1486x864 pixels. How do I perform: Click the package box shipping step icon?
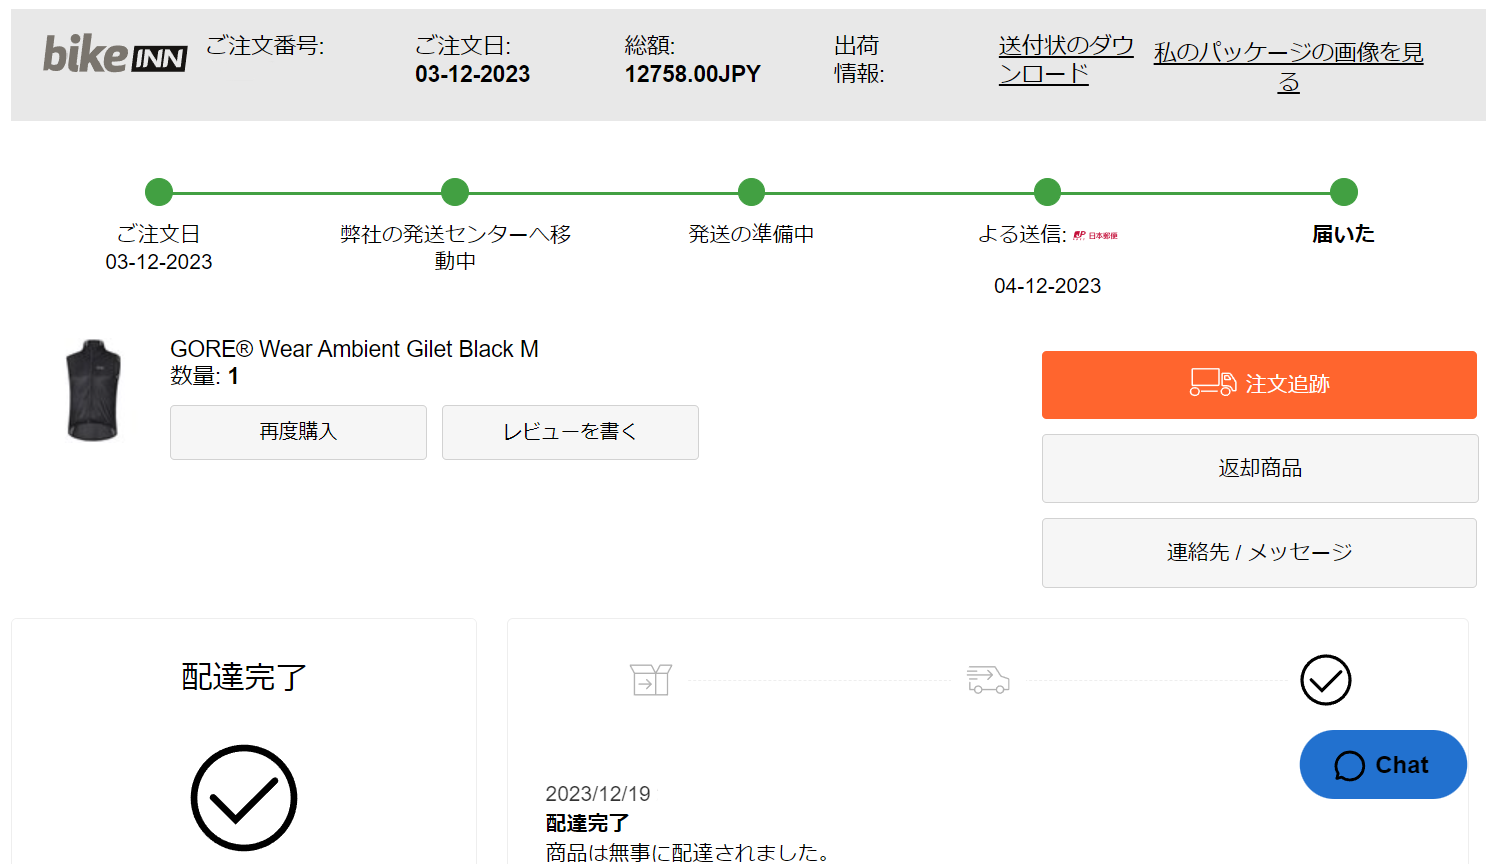[651, 680]
